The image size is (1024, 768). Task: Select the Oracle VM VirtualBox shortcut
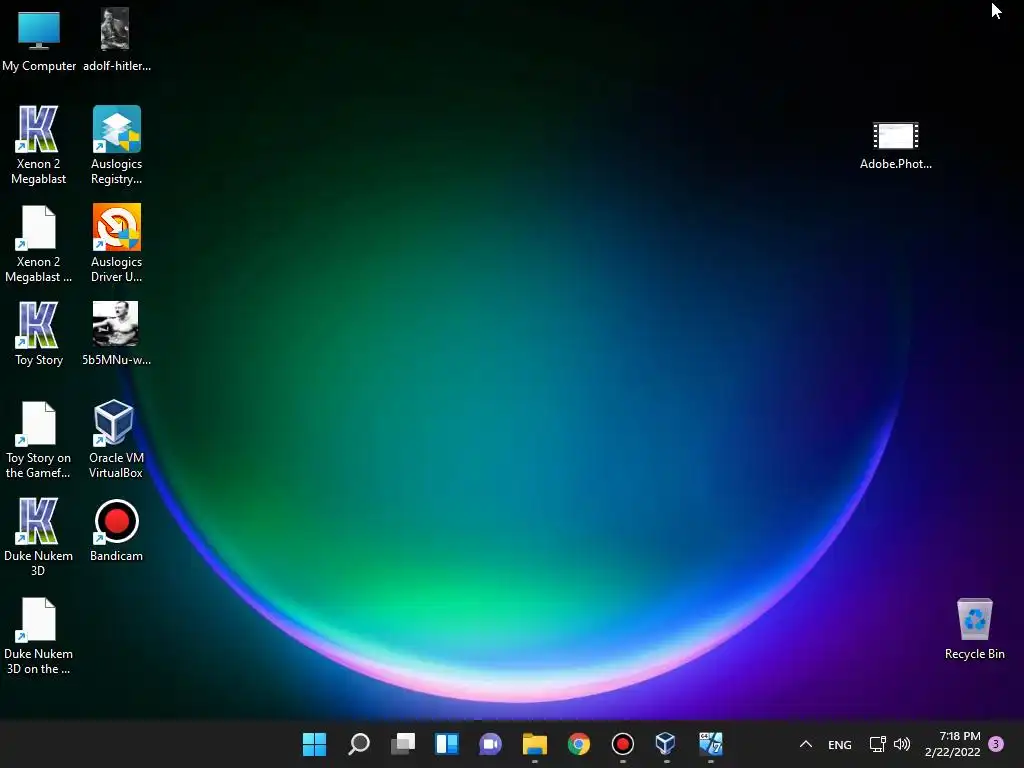116,440
